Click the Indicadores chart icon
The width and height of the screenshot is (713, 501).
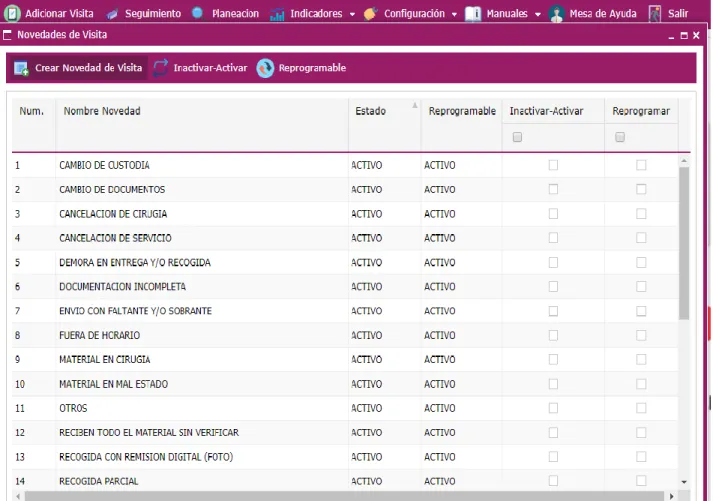[x=277, y=15]
